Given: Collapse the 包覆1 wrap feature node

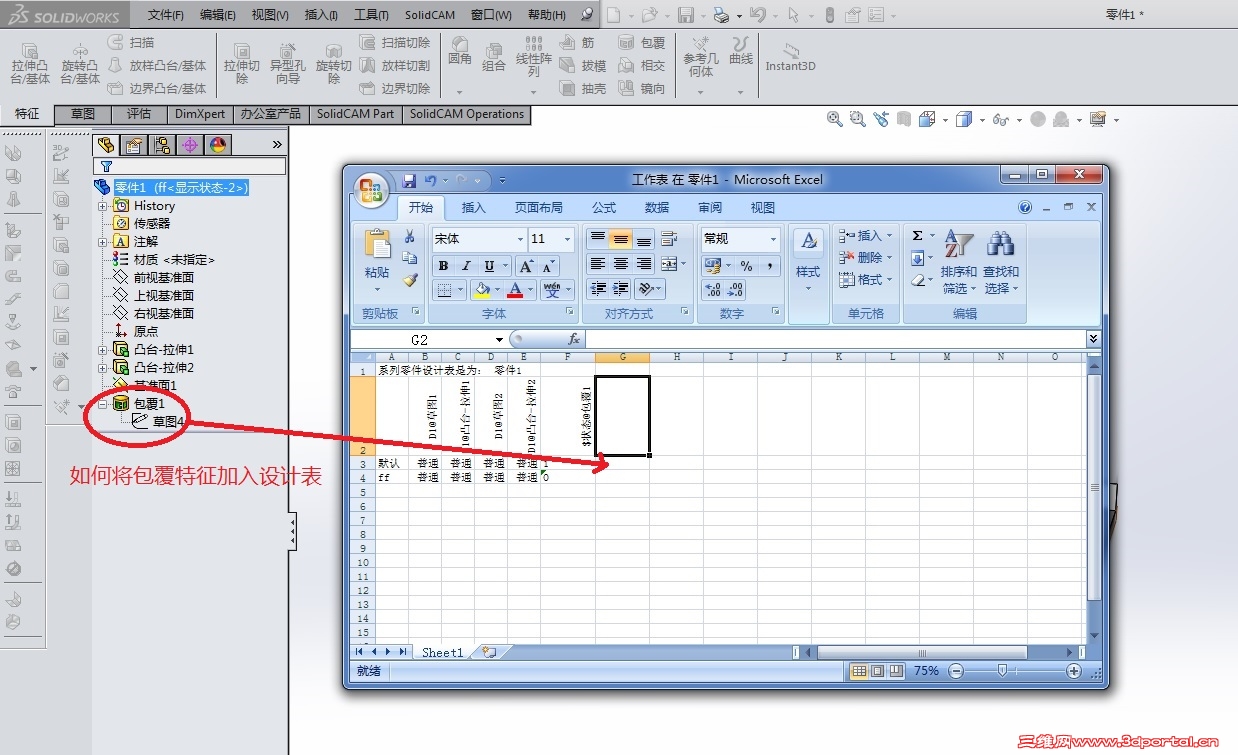Looking at the screenshot, I should pos(102,404).
